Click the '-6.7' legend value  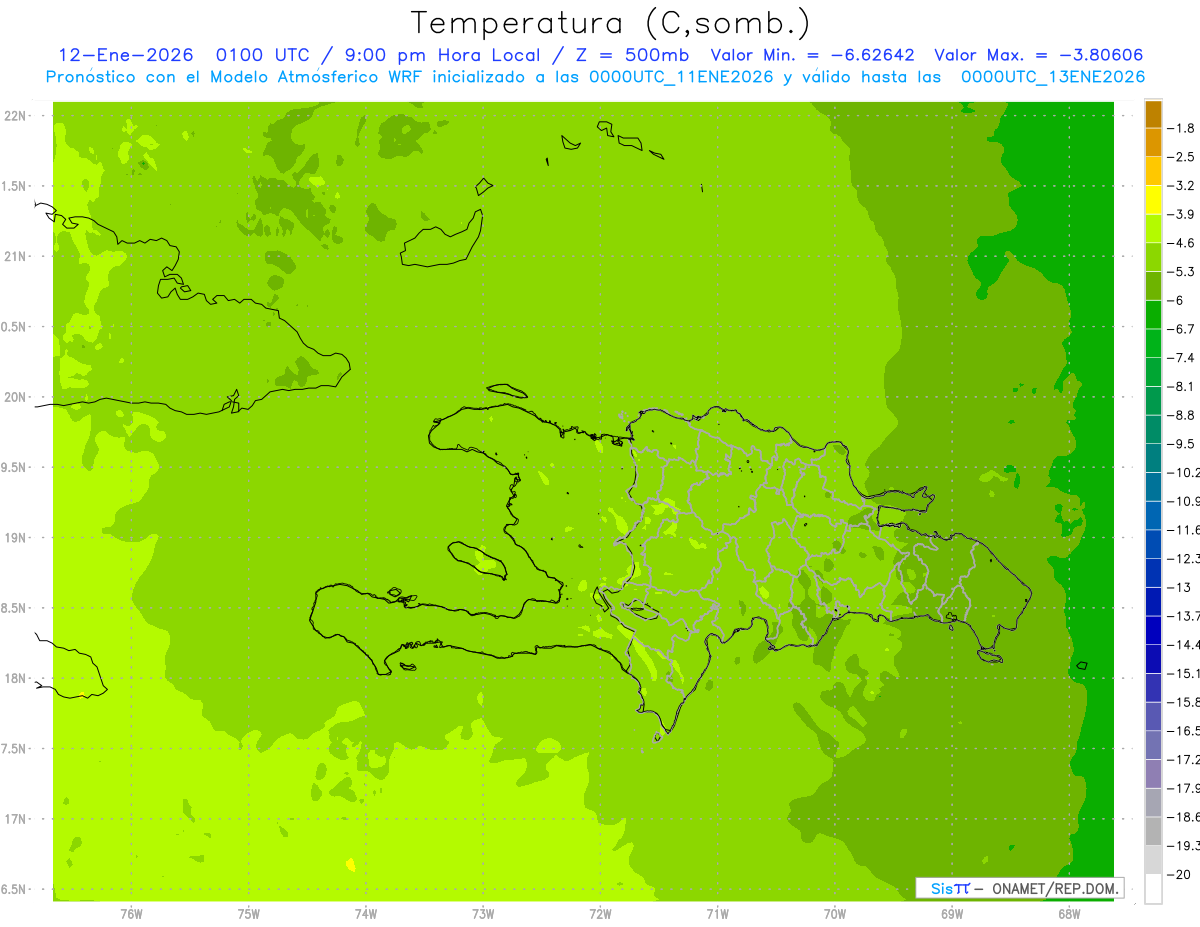[x=1182, y=329]
